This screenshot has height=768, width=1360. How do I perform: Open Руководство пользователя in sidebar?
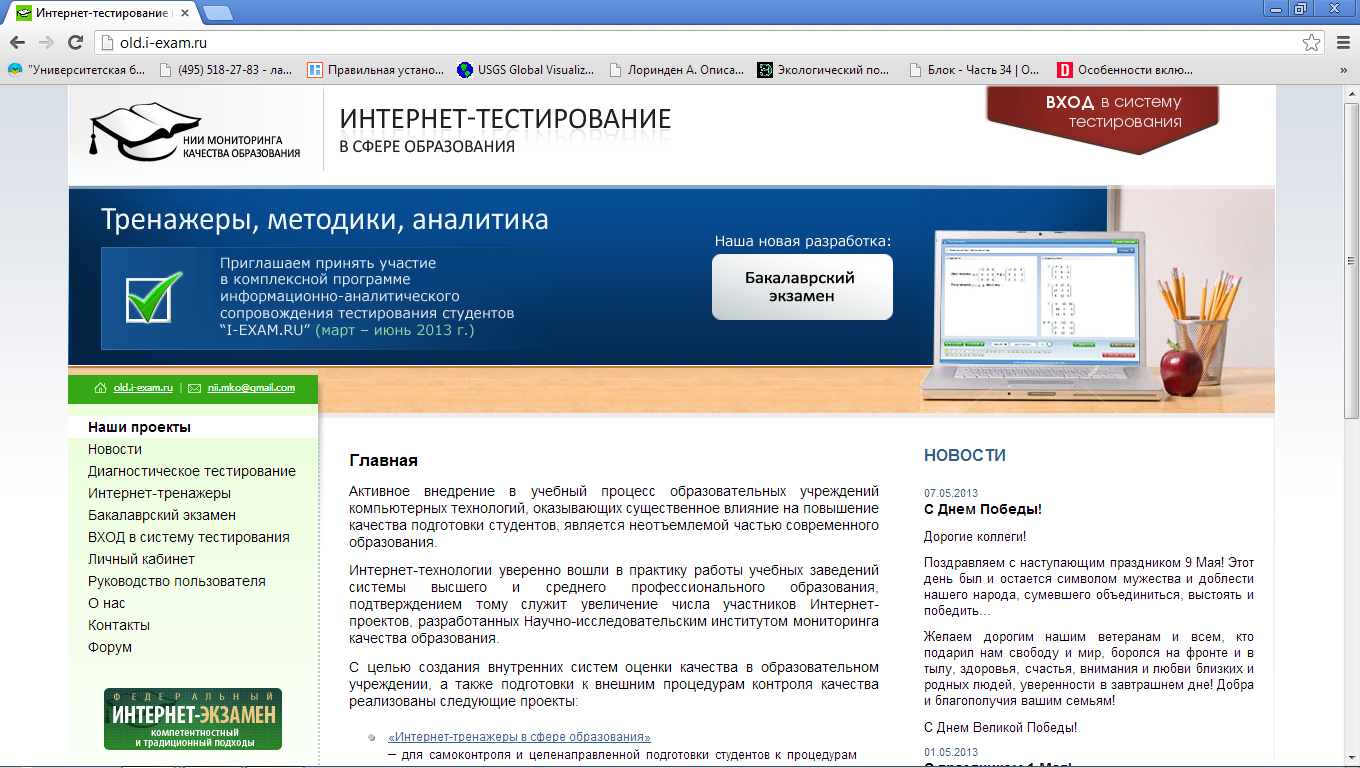pyautogui.click(x=177, y=581)
